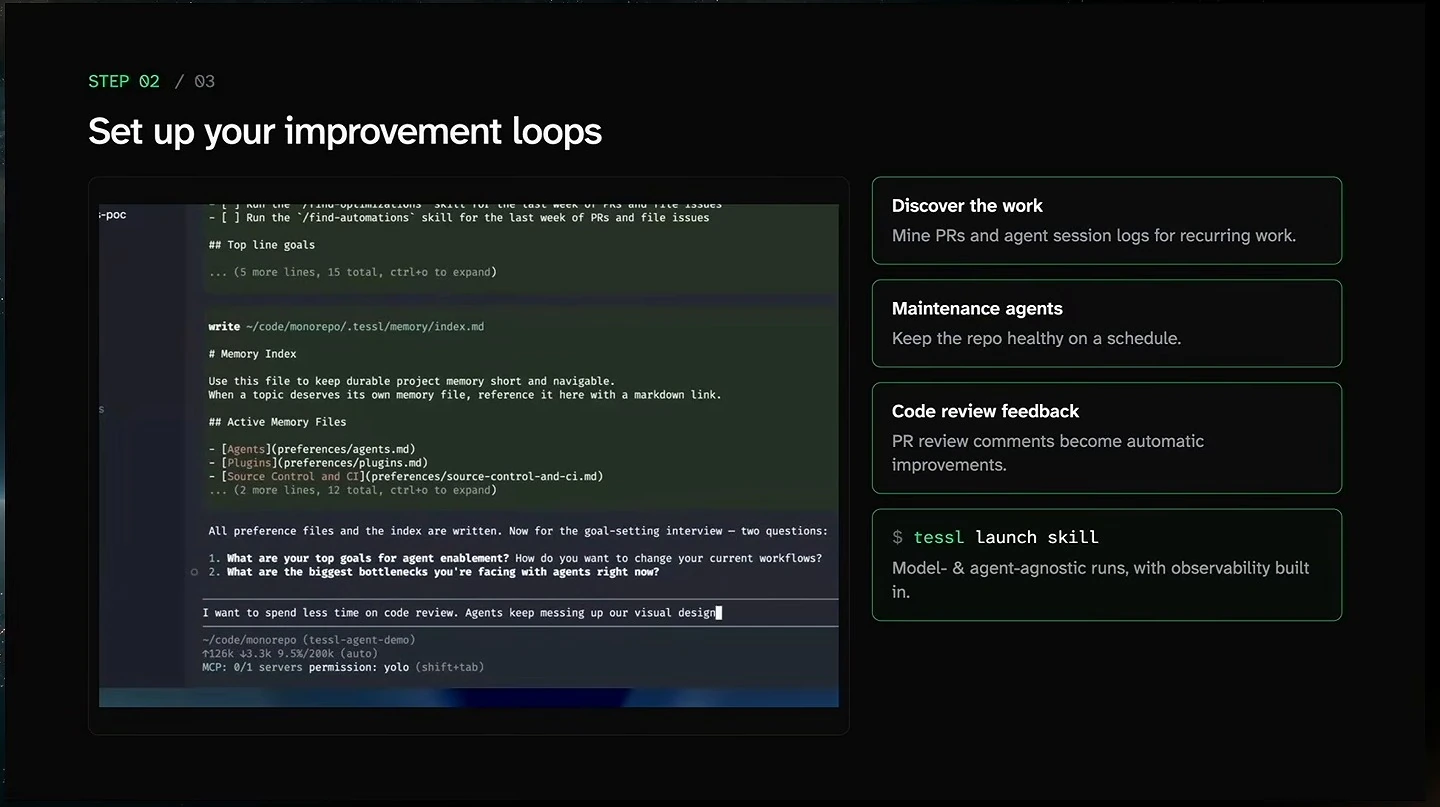Click 'Keep the repo healthy on a schedule' text
The height and width of the screenshot is (807, 1440).
pos(1036,338)
